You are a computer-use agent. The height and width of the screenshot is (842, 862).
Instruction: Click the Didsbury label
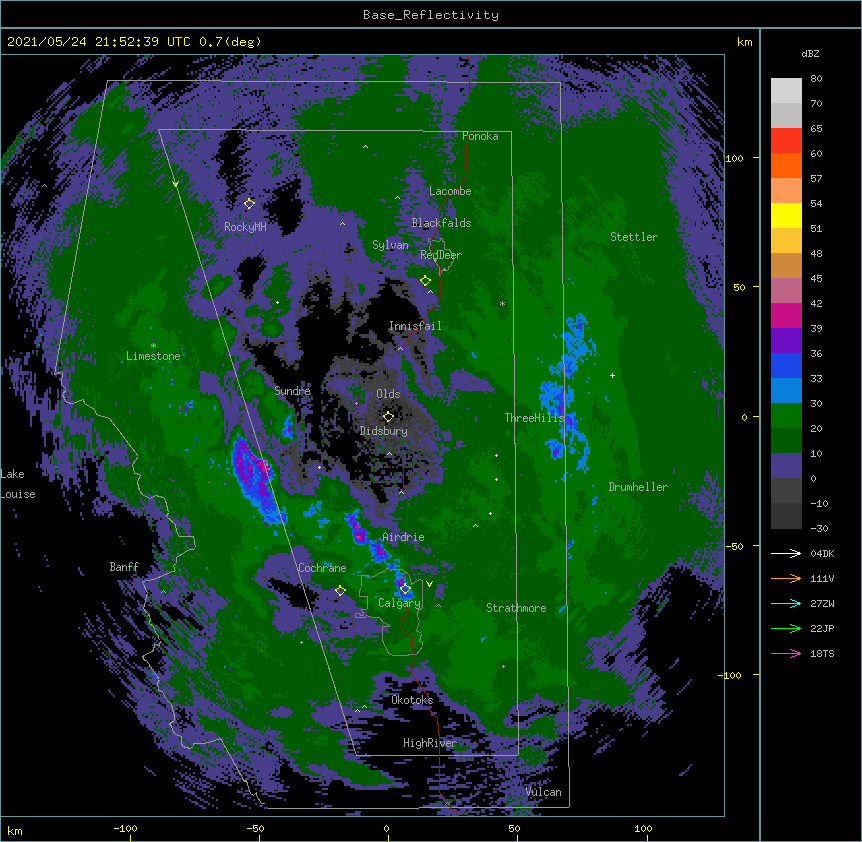click(384, 431)
